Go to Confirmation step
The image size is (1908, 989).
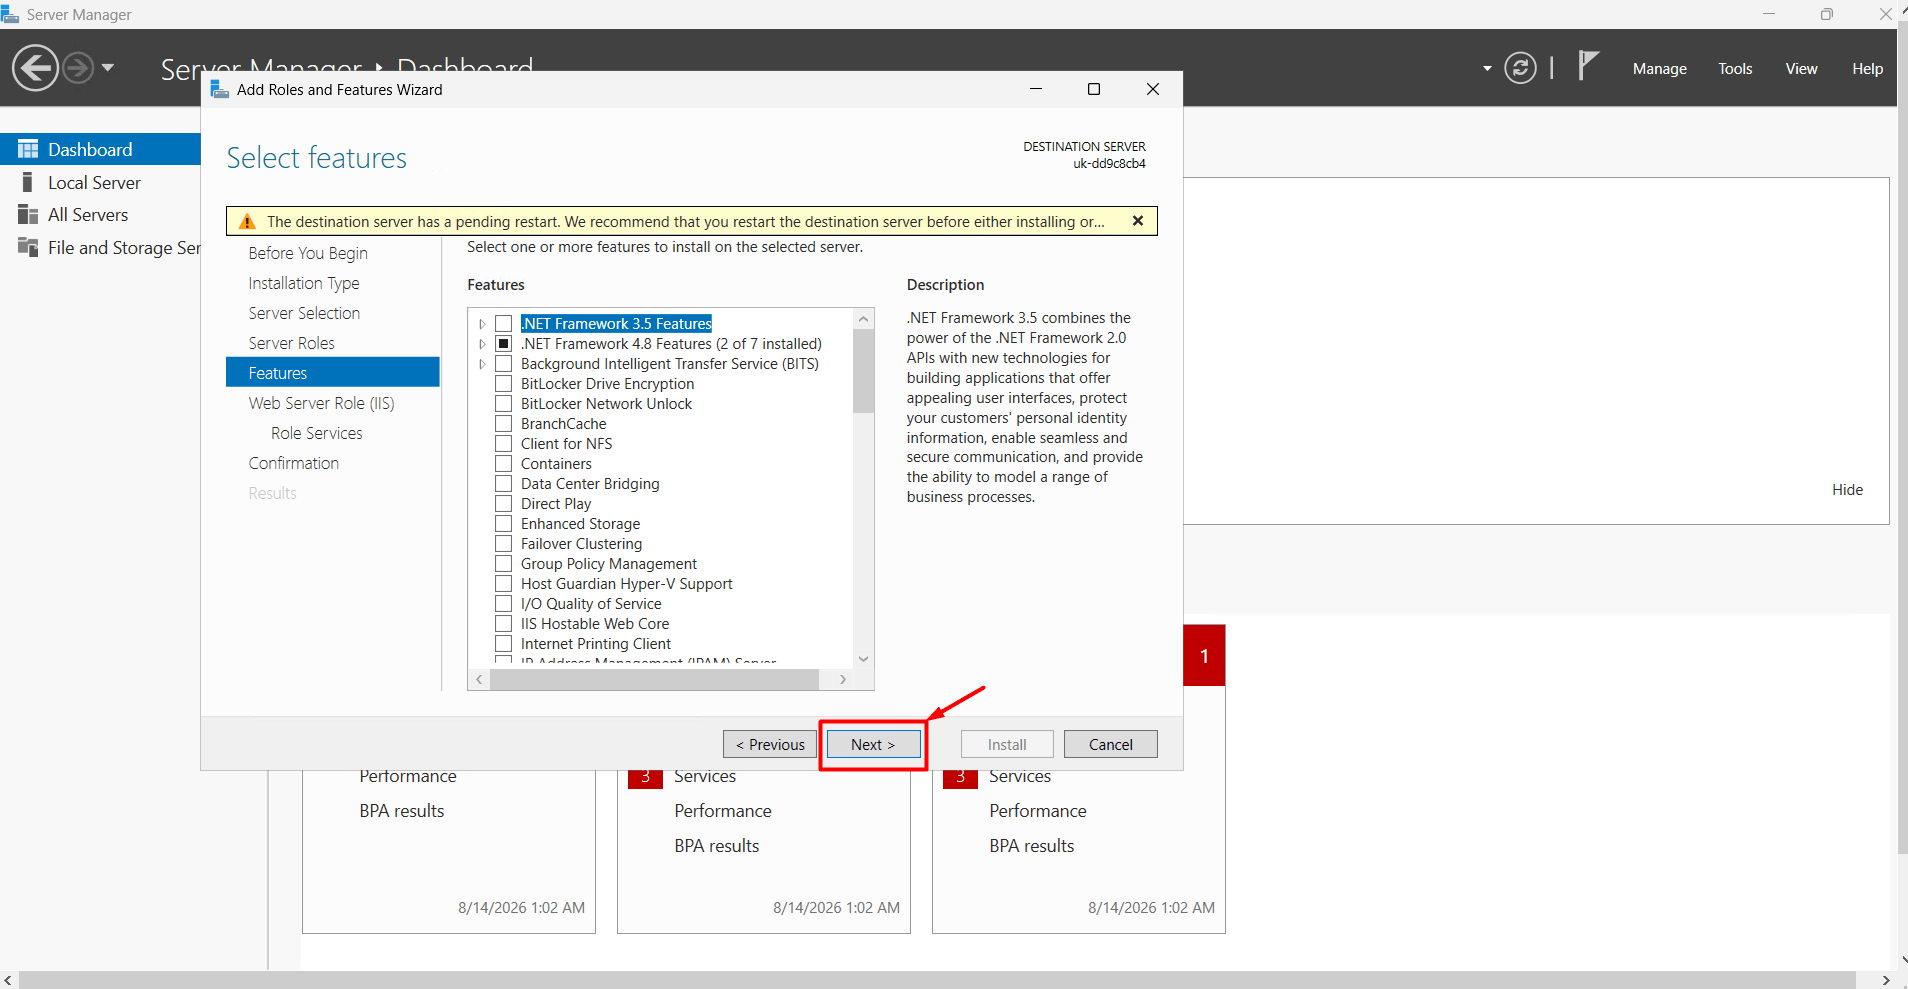[x=294, y=463]
